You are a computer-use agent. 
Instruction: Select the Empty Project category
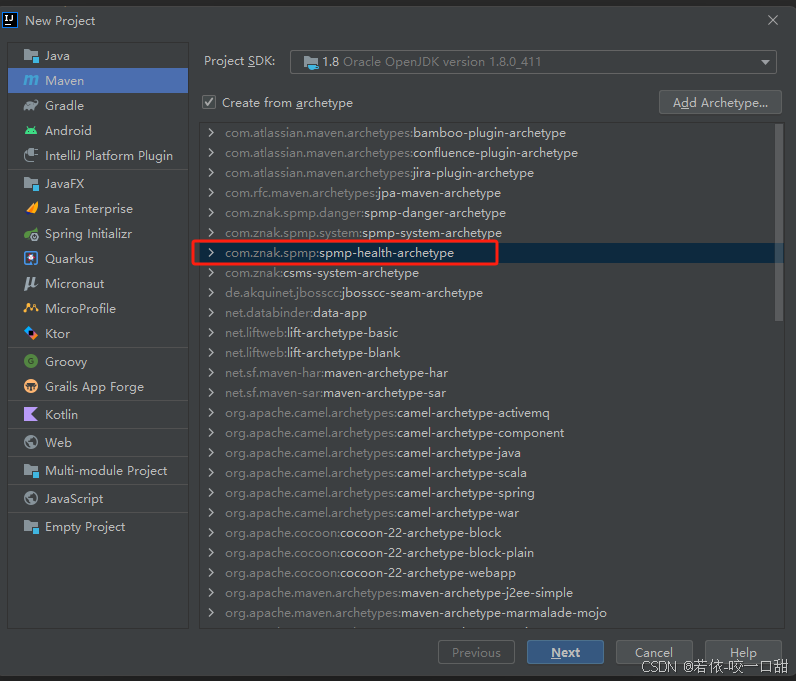pyautogui.click(x=84, y=527)
